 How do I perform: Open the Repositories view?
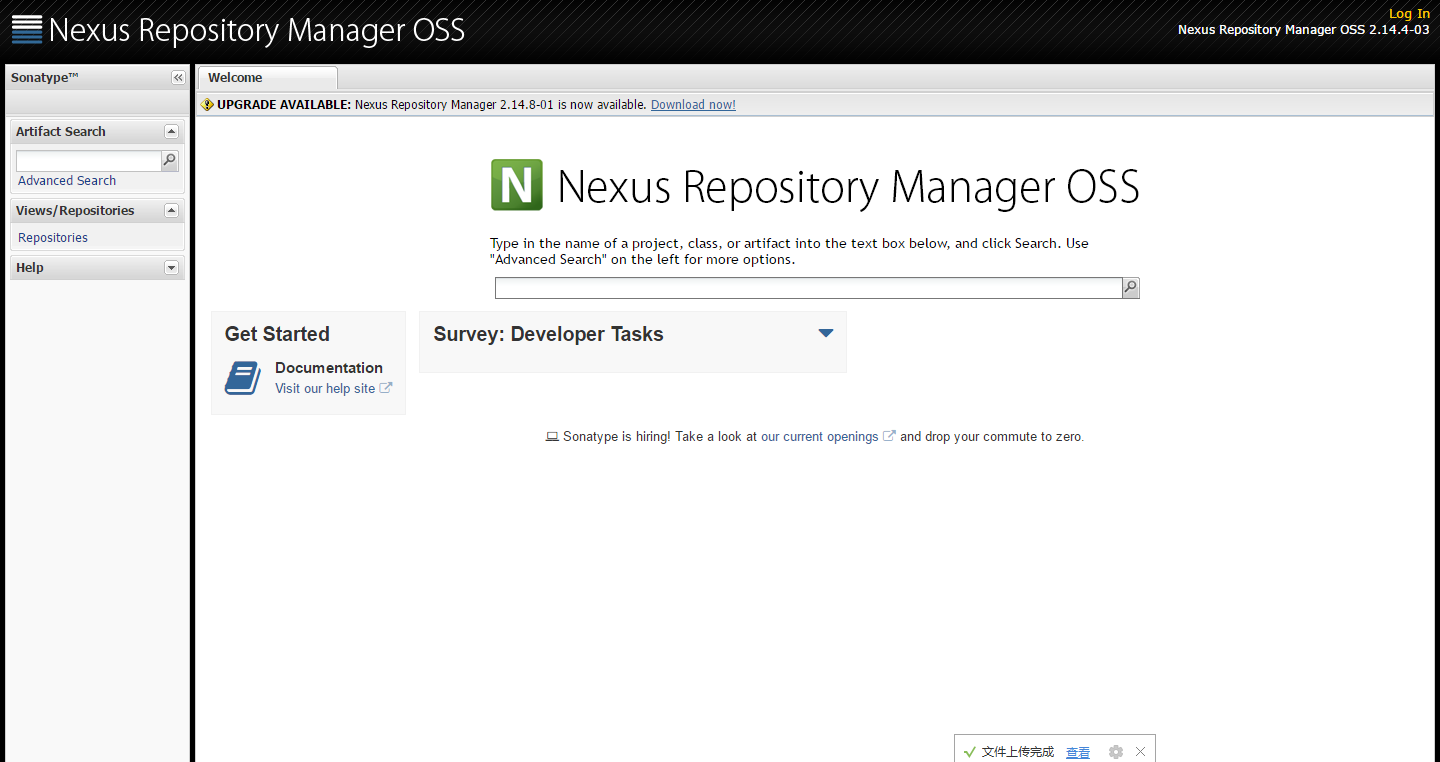(53, 237)
